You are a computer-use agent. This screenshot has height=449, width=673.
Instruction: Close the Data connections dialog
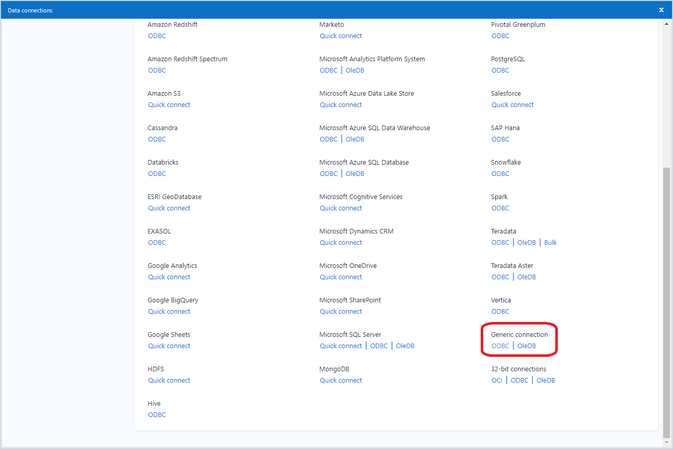[x=661, y=10]
